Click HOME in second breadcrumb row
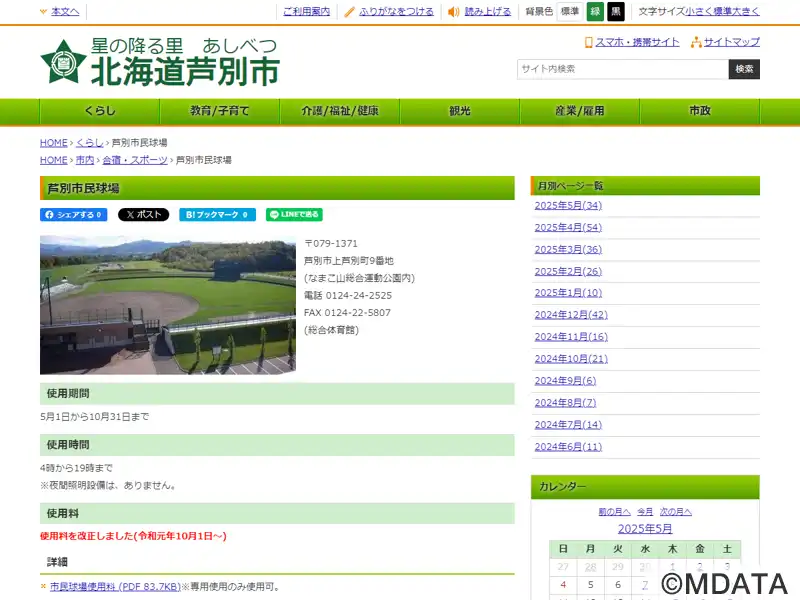 point(54,160)
